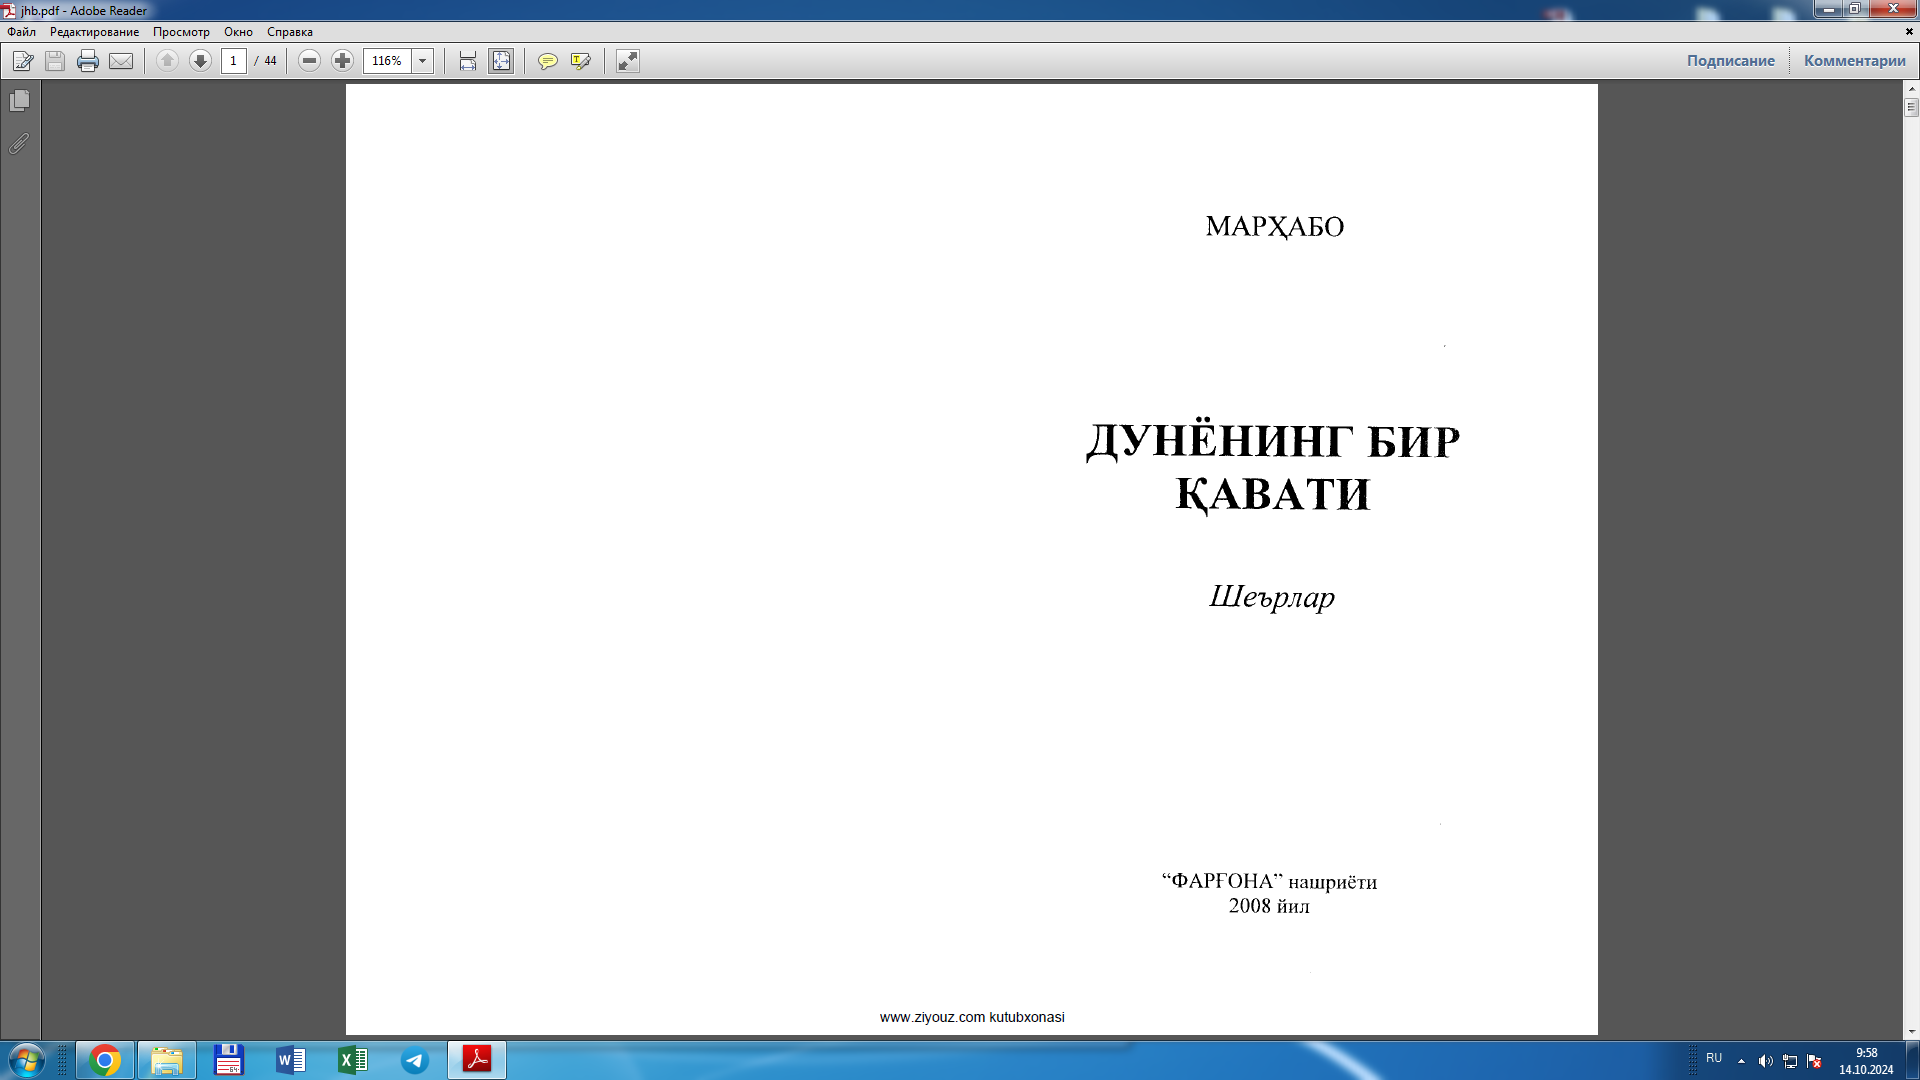Open the Attachments paperclip panel
The height and width of the screenshot is (1080, 1920).
click(x=19, y=144)
